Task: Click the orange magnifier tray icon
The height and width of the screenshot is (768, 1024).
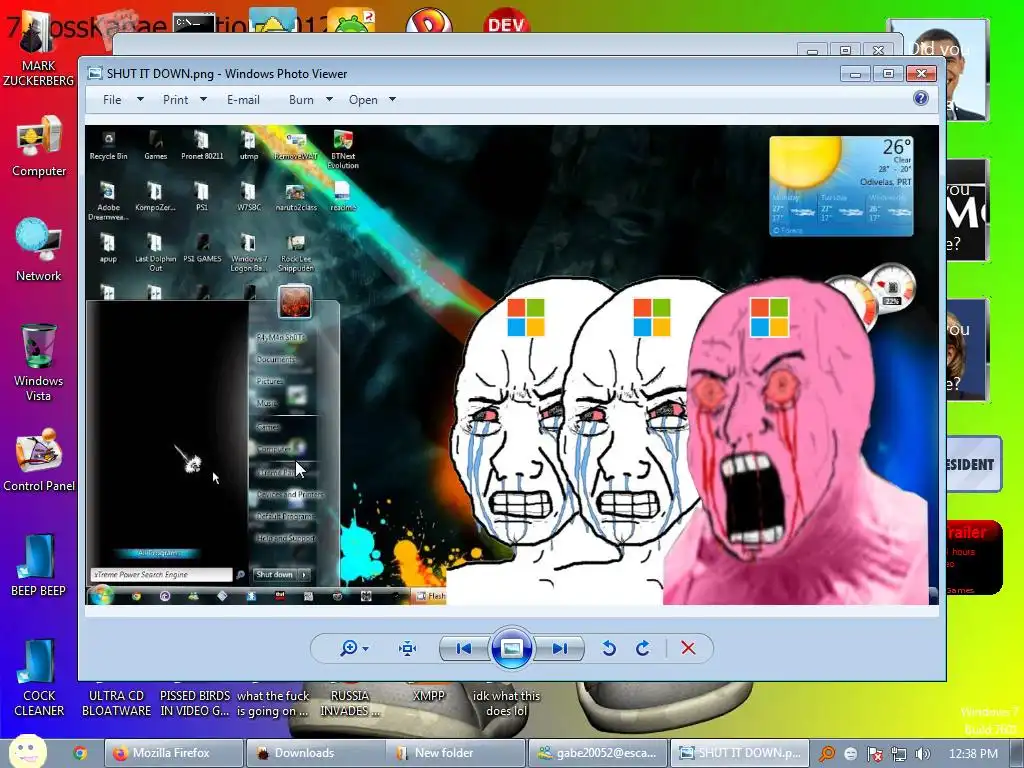Action: pos(827,754)
